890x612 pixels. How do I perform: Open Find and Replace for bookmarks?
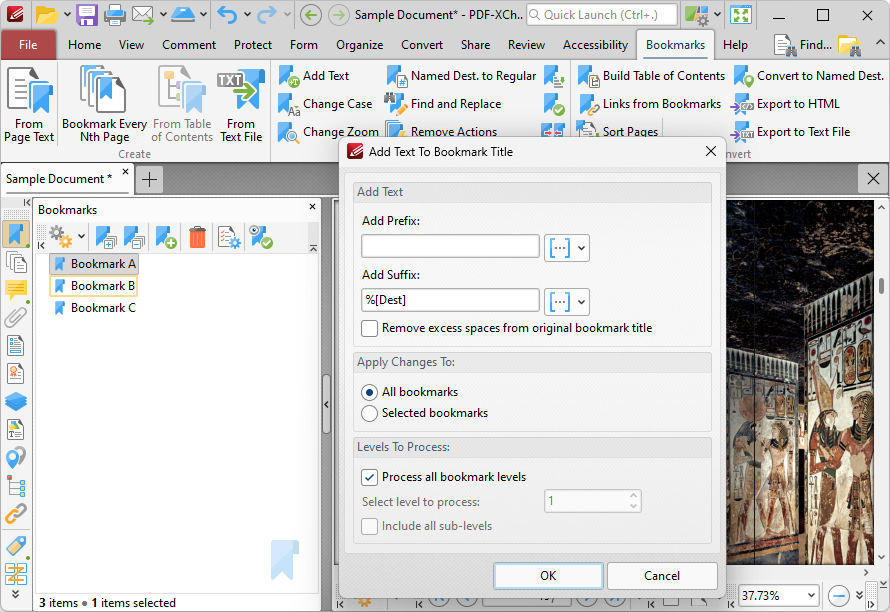pyautogui.click(x=443, y=104)
